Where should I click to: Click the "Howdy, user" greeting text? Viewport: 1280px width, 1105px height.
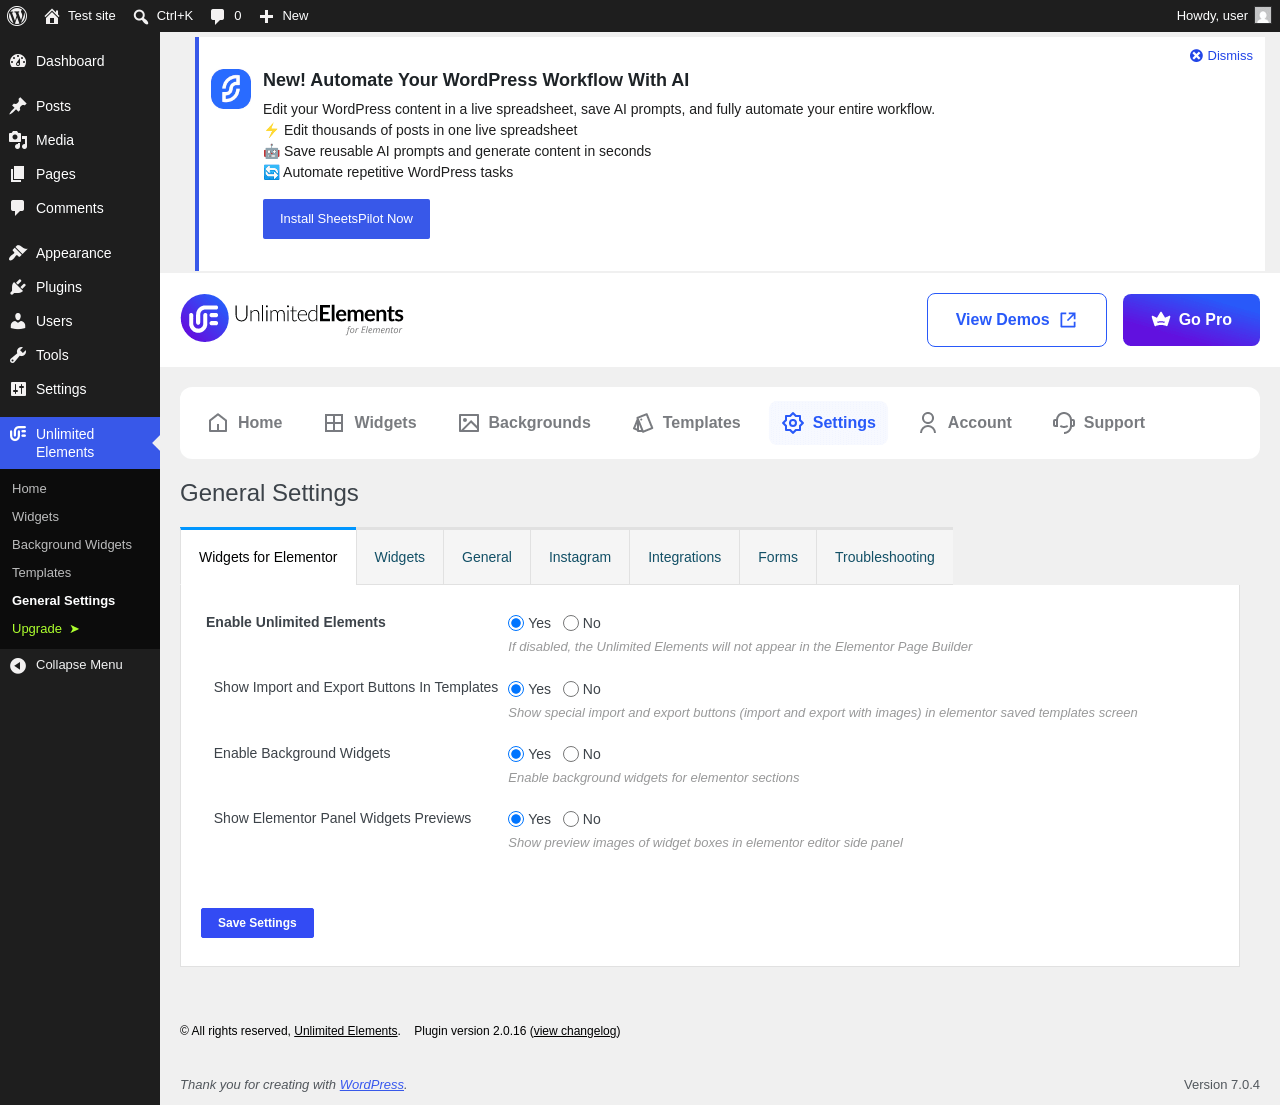tap(1212, 16)
